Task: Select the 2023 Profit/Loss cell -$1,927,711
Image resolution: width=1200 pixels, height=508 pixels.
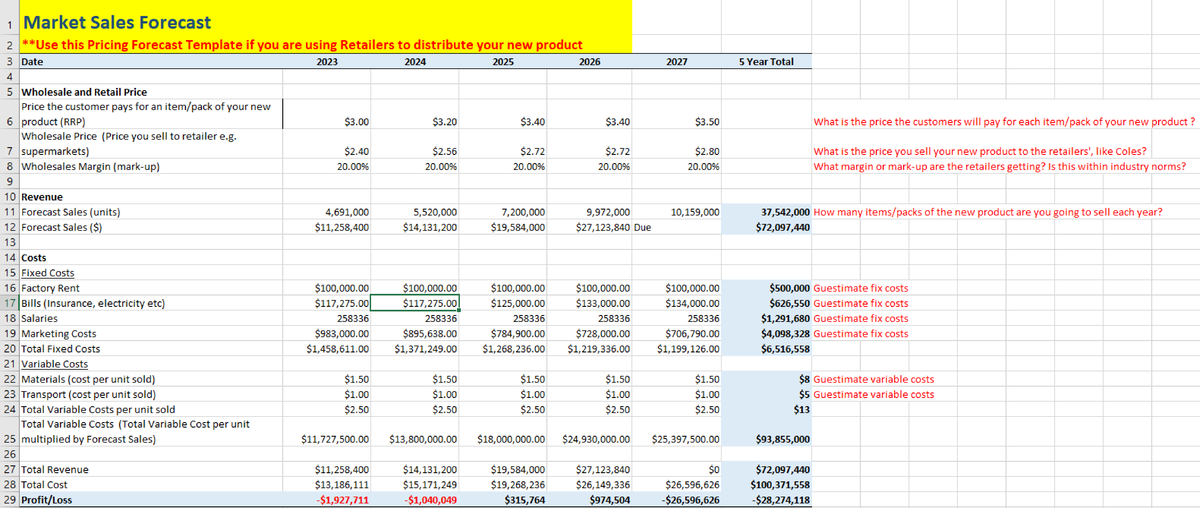Action: (341, 499)
